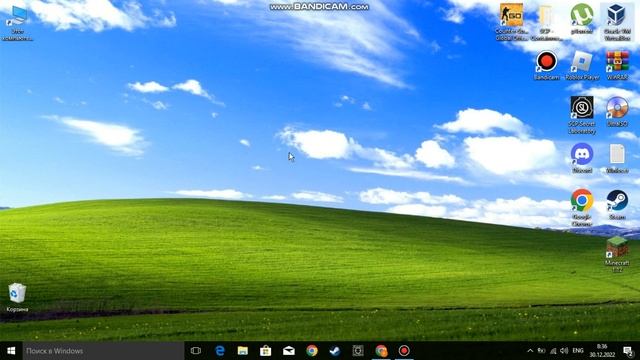Select the UltraISO disc desktop shortcut
The width and height of the screenshot is (640, 360).
coord(617,112)
